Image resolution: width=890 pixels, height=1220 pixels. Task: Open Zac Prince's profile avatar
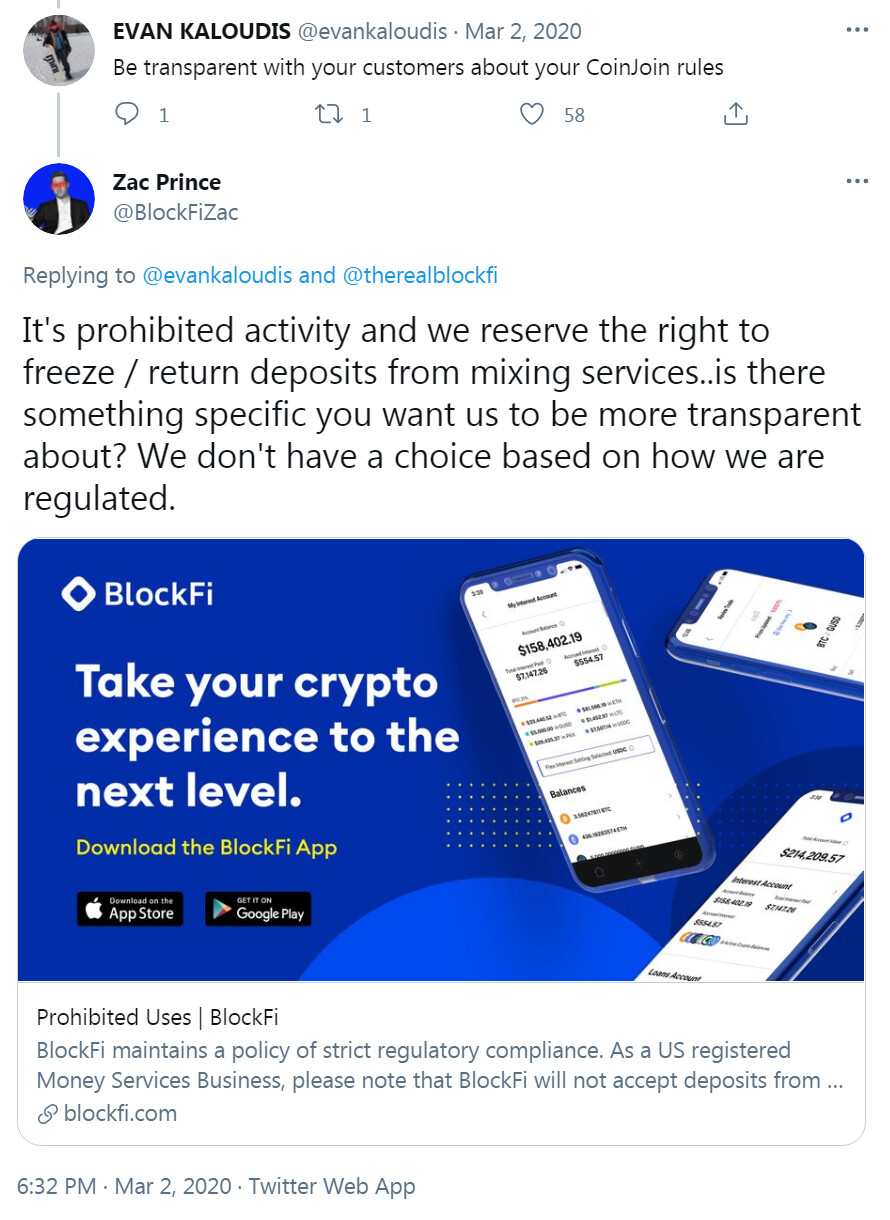pyautogui.click(x=58, y=200)
